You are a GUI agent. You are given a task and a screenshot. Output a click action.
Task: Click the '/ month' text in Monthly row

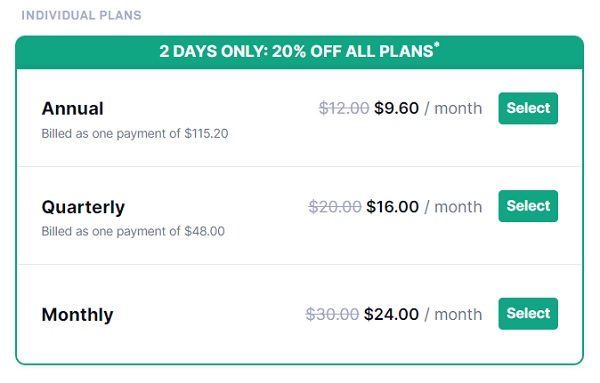pyautogui.click(x=453, y=315)
